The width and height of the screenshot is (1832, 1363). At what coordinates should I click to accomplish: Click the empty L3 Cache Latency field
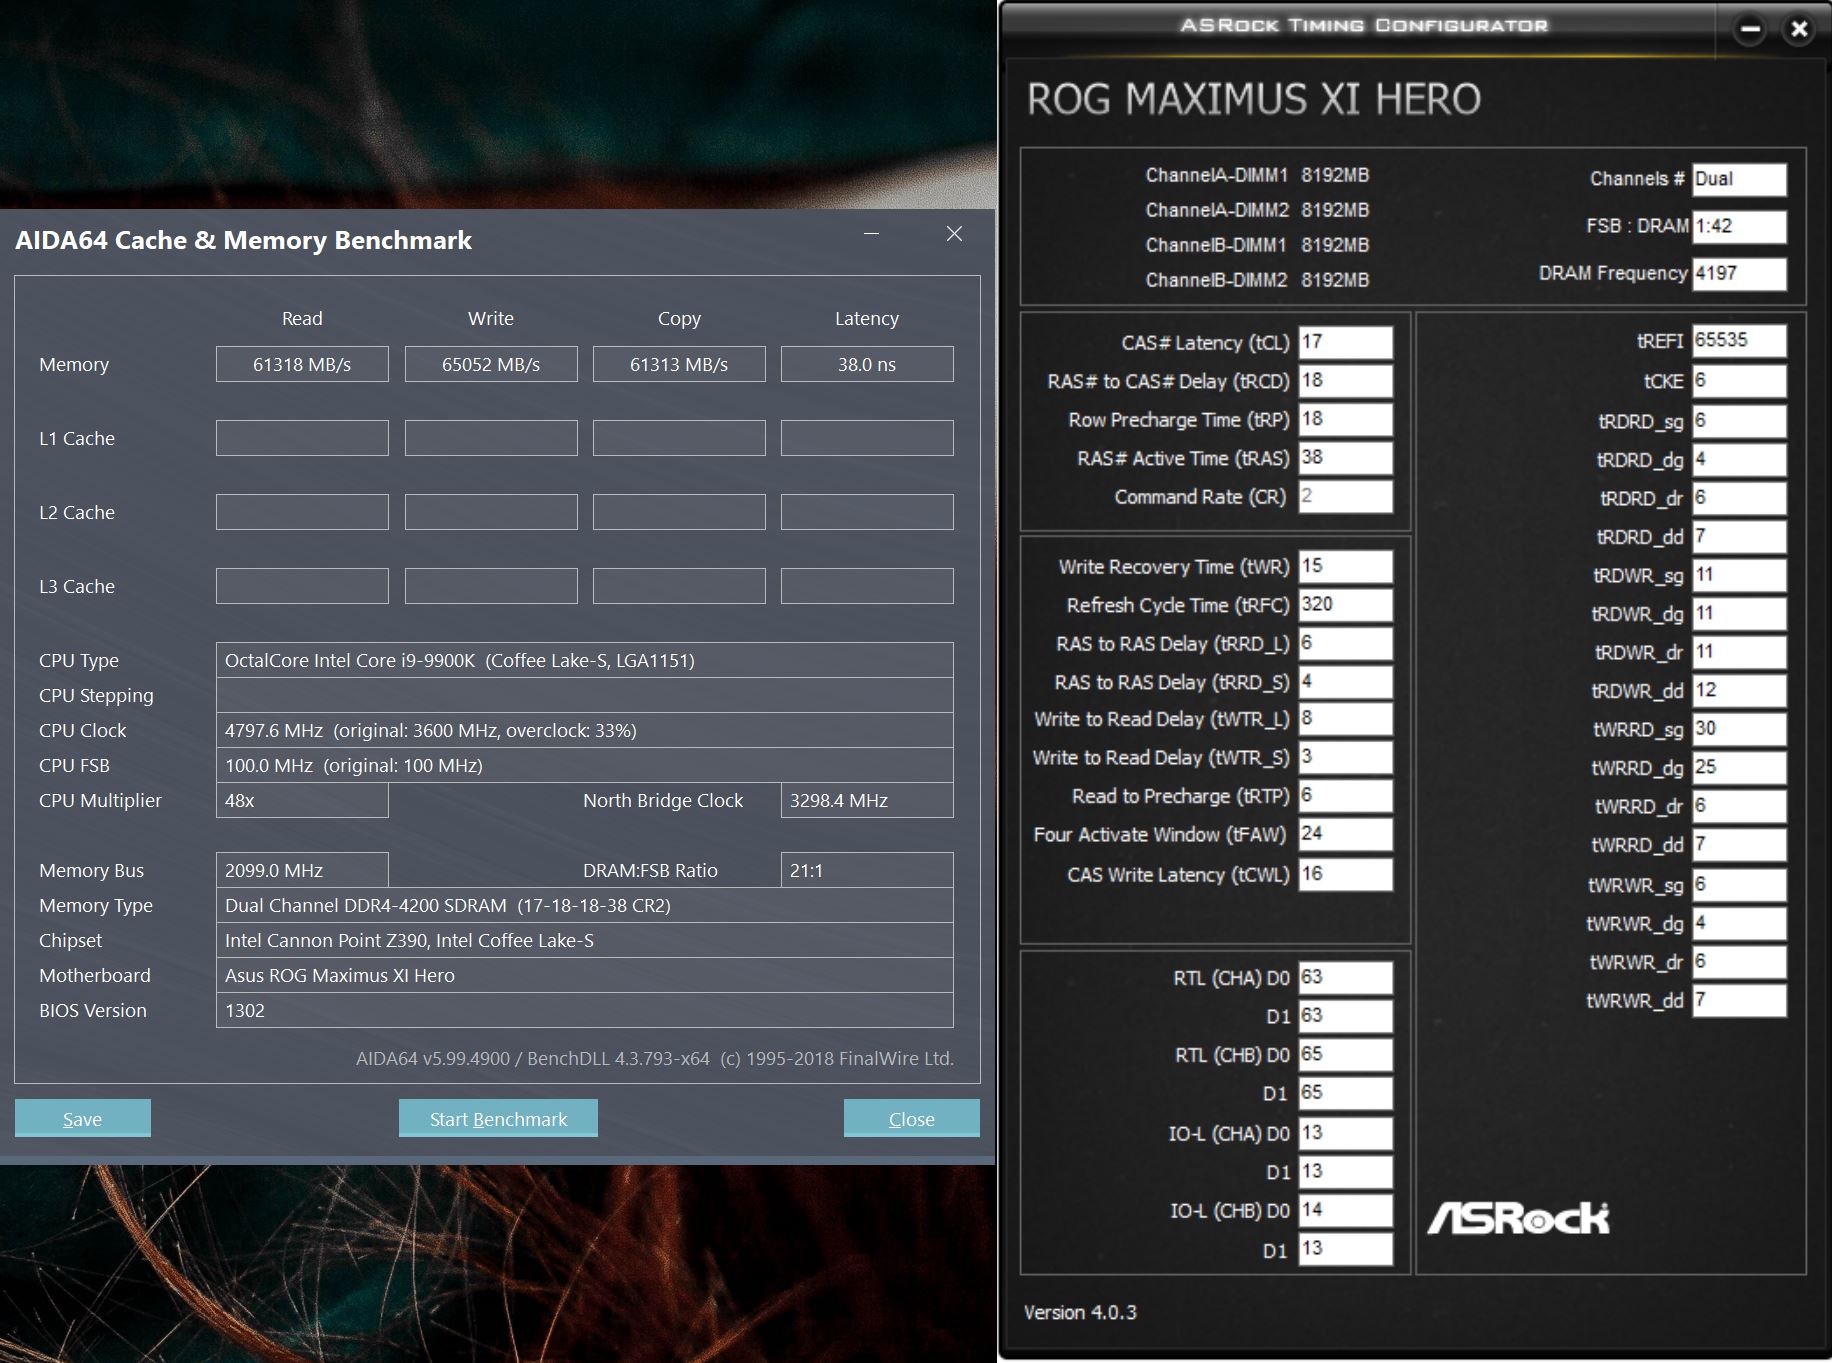867,586
